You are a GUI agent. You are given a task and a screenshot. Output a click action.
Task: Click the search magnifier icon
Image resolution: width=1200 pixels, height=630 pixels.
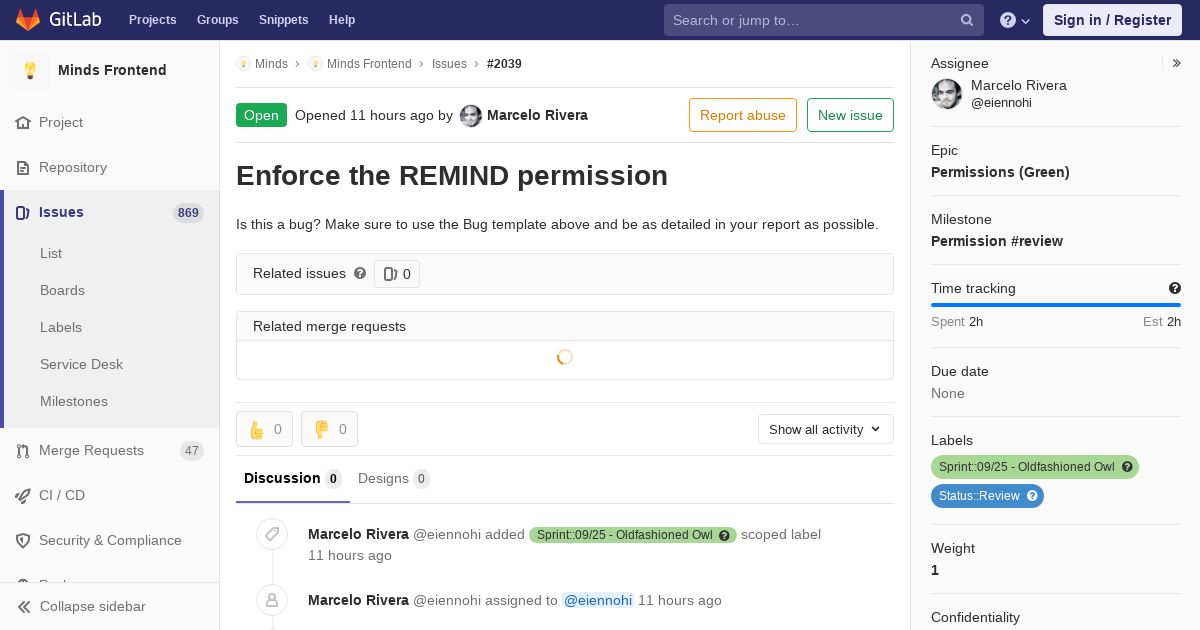click(967, 20)
